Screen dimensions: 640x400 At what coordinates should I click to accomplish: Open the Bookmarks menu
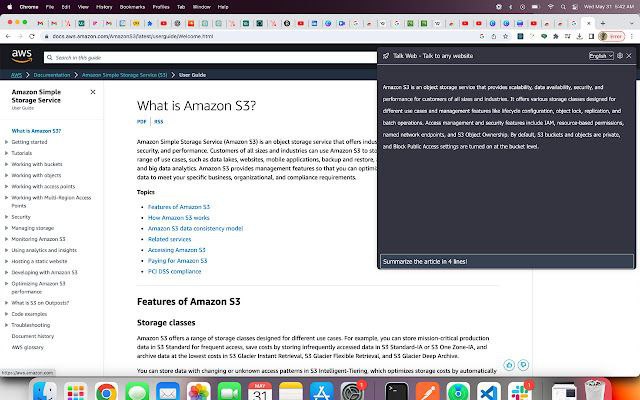click(x=132, y=7)
